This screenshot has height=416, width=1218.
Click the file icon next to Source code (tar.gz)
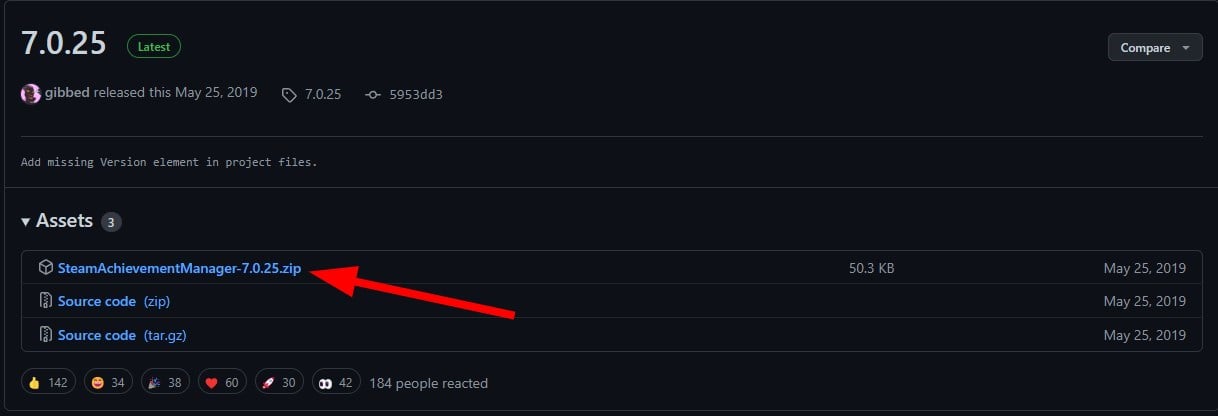(x=45, y=335)
